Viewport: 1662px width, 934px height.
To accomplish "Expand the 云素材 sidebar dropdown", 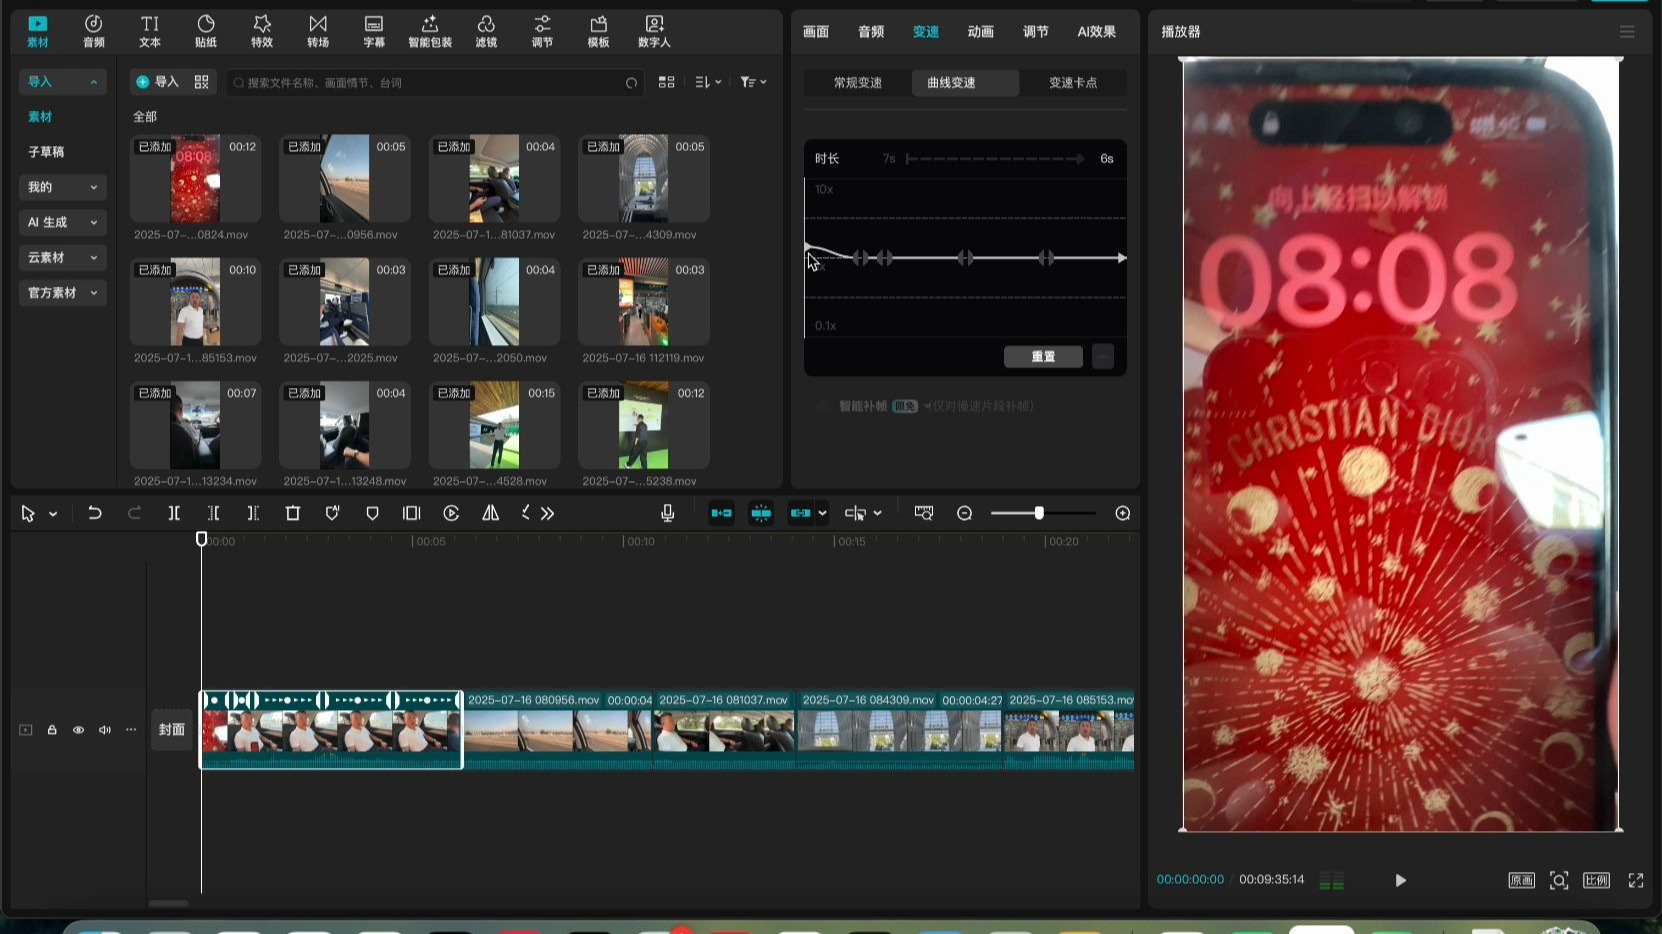I will (x=62, y=257).
